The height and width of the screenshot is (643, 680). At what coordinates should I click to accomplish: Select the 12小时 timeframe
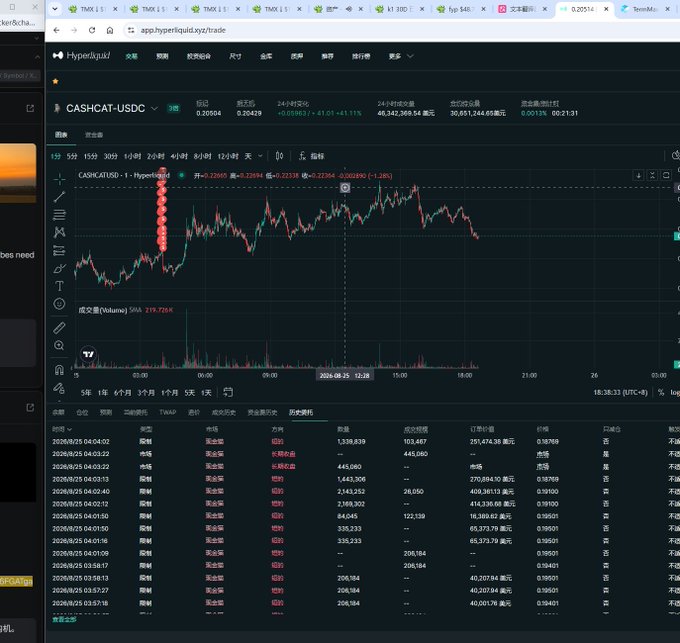228,156
